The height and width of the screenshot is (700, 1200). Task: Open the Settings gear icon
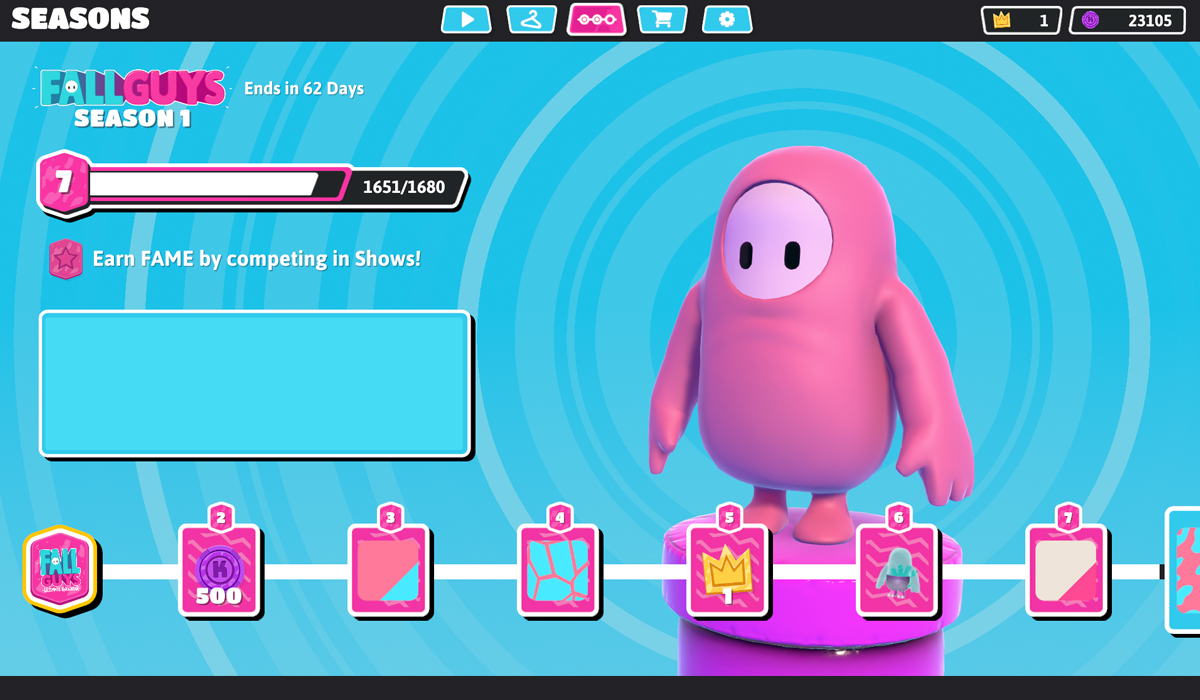click(x=727, y=19)
